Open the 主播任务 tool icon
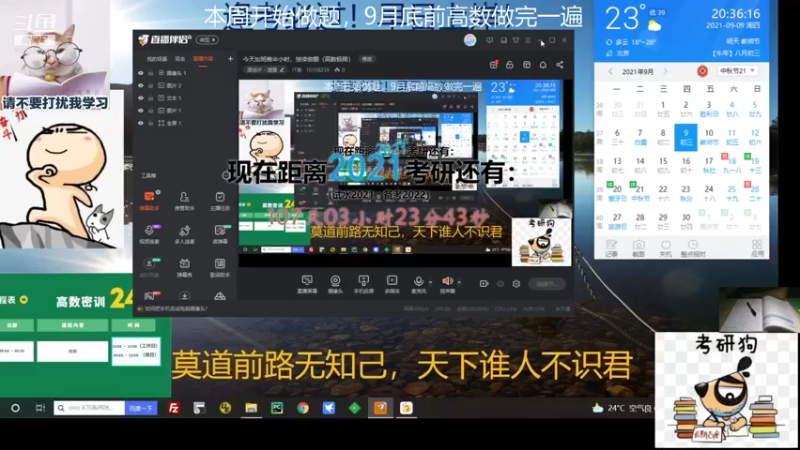Viewport: 800px width, 450px height. click(x=220, y=200)
